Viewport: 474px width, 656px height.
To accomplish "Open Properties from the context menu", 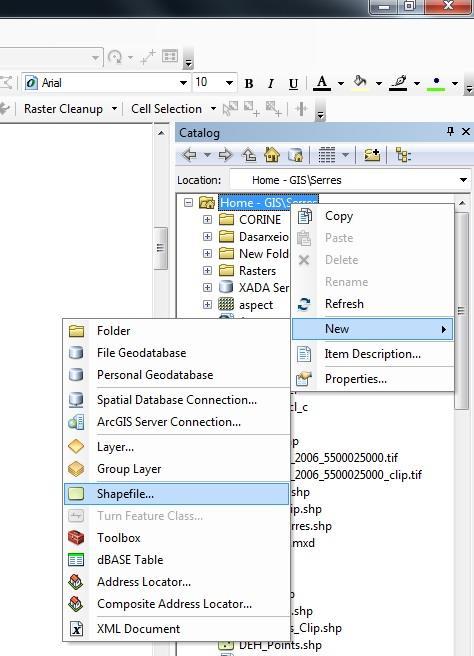I will (372, 379).
